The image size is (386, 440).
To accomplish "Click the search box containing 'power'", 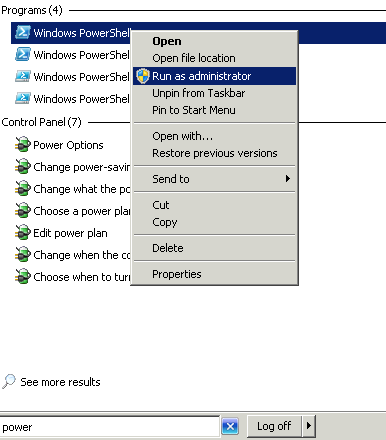I will pos(109,427).
